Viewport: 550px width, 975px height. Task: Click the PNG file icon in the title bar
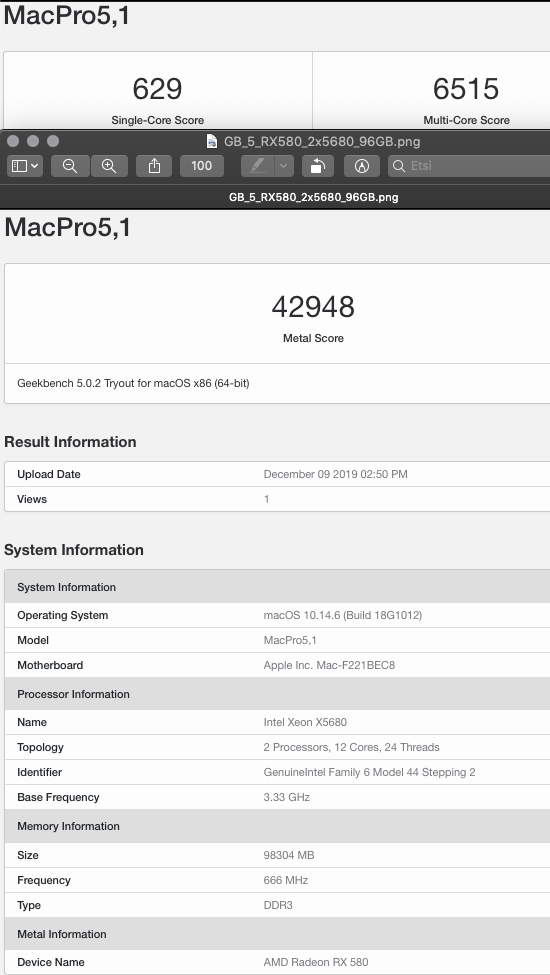pos(212,141)
